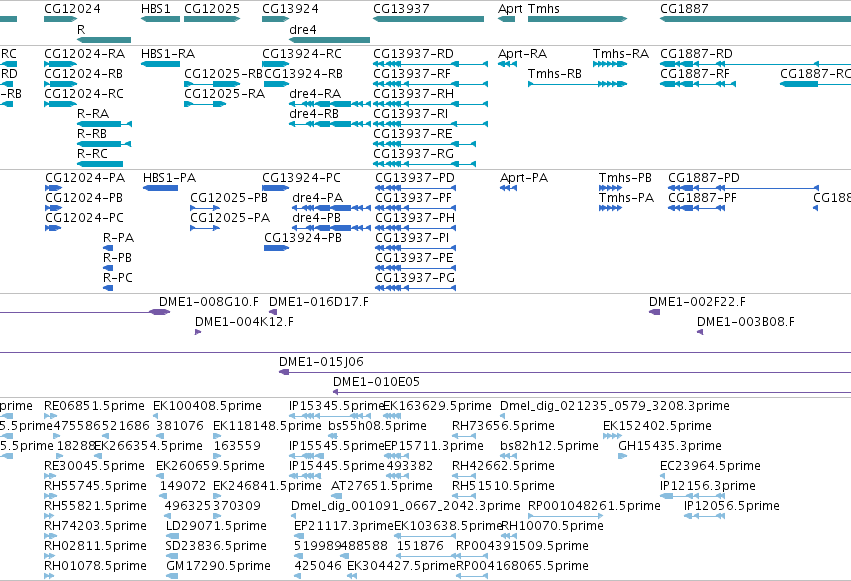This screenshot has width=851, height=581.
Task: Select transcript CG12024-RC
Action: click(84, 94)
